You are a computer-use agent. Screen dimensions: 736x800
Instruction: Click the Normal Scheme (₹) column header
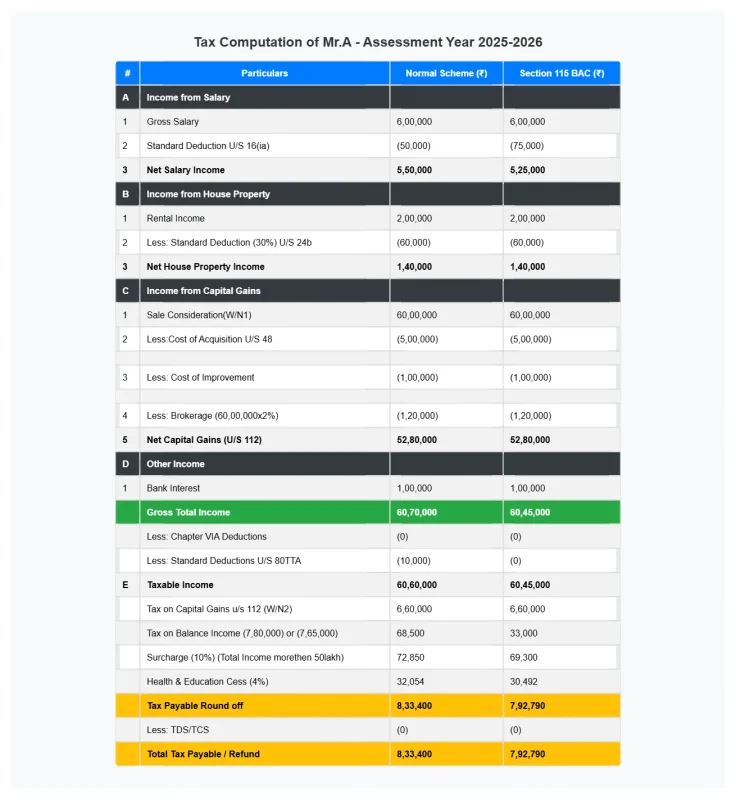tap(445, 73)
